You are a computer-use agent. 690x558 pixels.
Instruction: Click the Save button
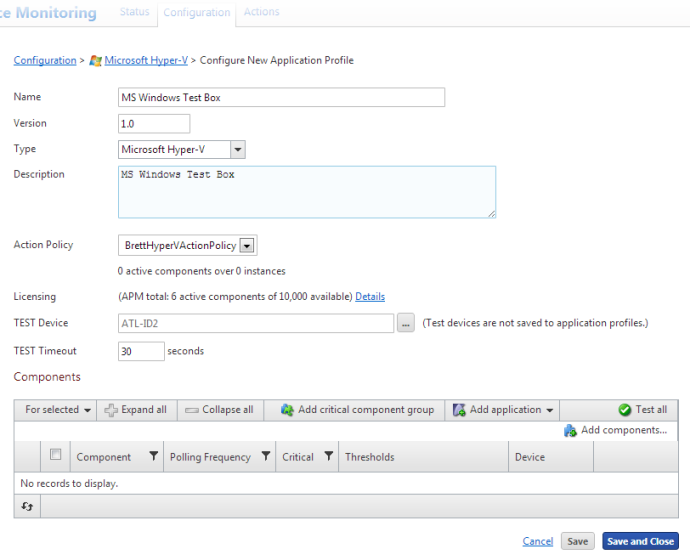(577, 541)
